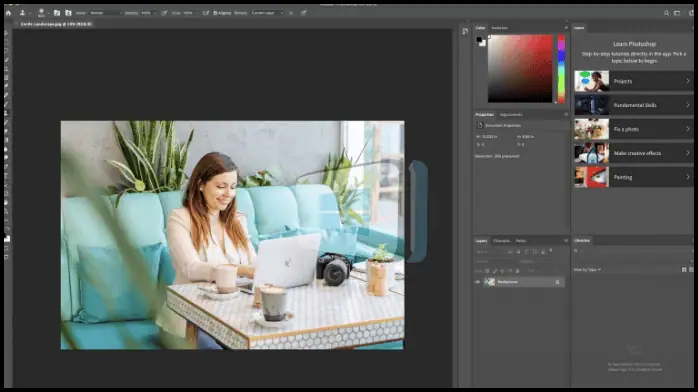Switch to the Color panel tab
Image resolution: width=698 pixels, height=392 pixels.
[x=480, y=28]
